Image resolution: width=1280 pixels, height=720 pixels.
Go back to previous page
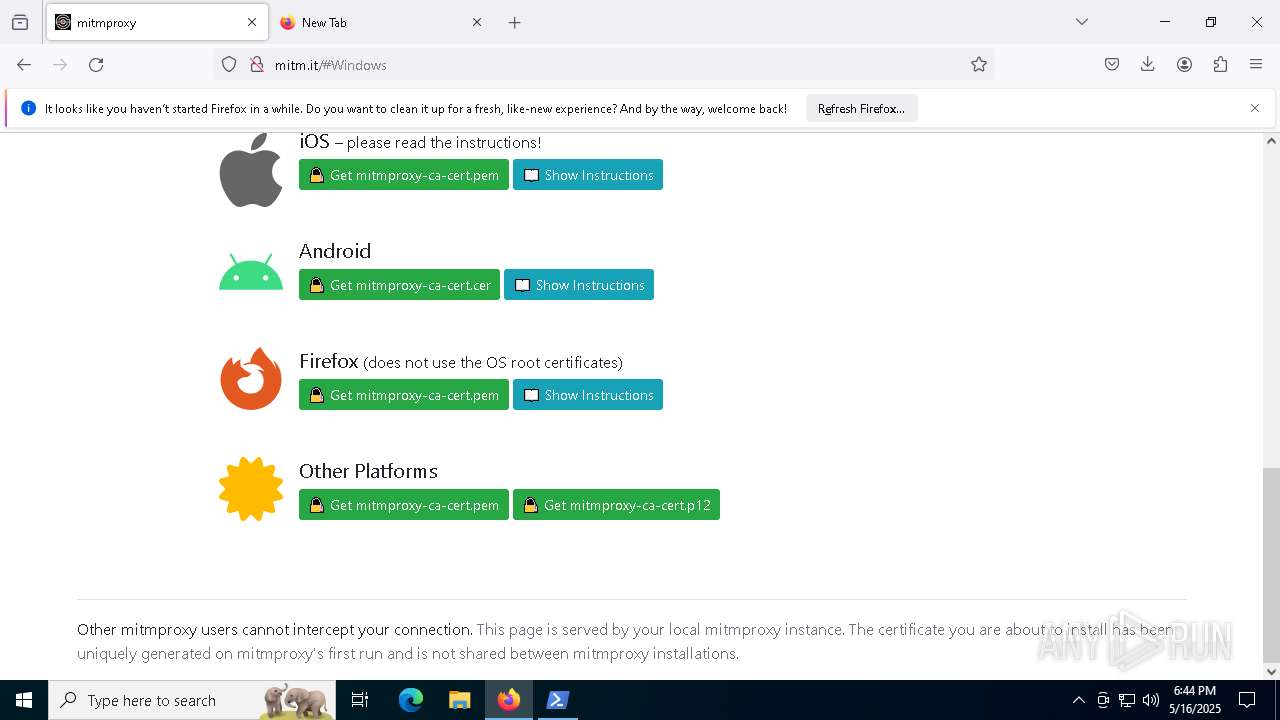[x=24, y=65]
